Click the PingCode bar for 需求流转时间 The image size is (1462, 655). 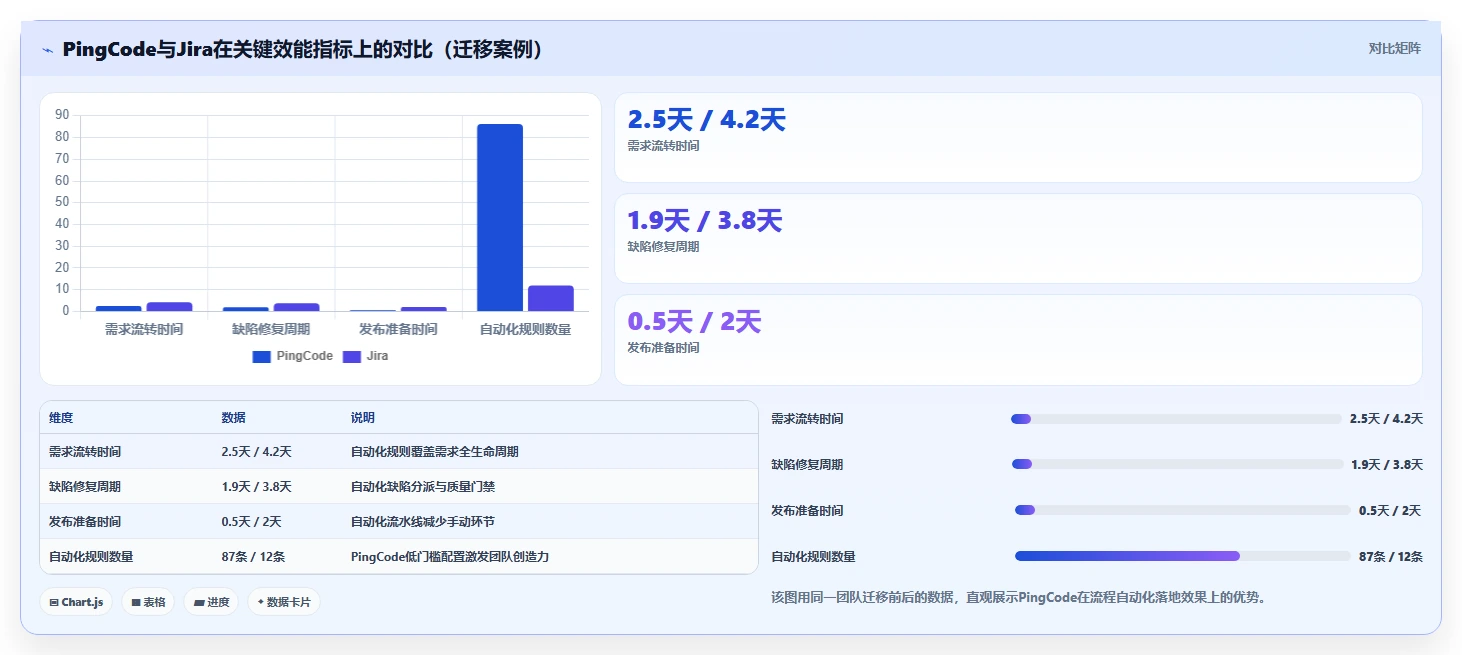(x=118, y=308)
